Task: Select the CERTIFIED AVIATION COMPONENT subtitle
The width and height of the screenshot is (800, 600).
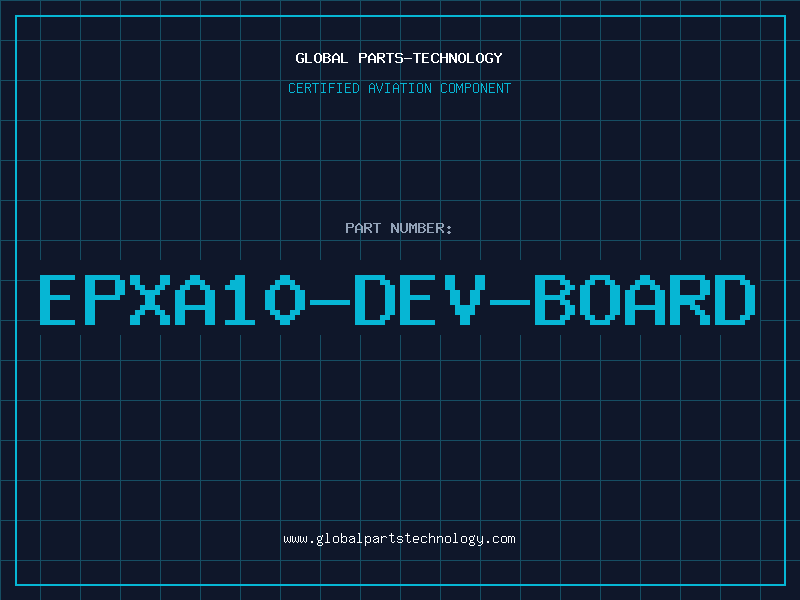Action: coord(399,88)
